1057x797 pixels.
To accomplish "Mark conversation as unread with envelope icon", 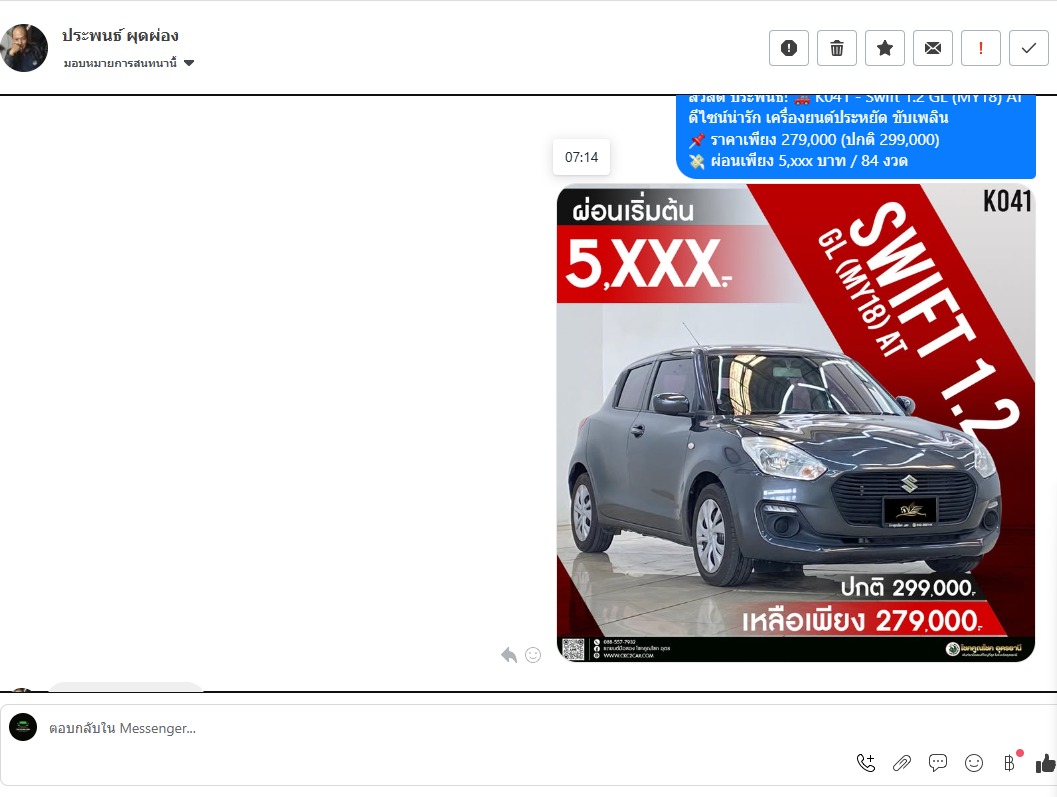I will click(x=933, y=48).
